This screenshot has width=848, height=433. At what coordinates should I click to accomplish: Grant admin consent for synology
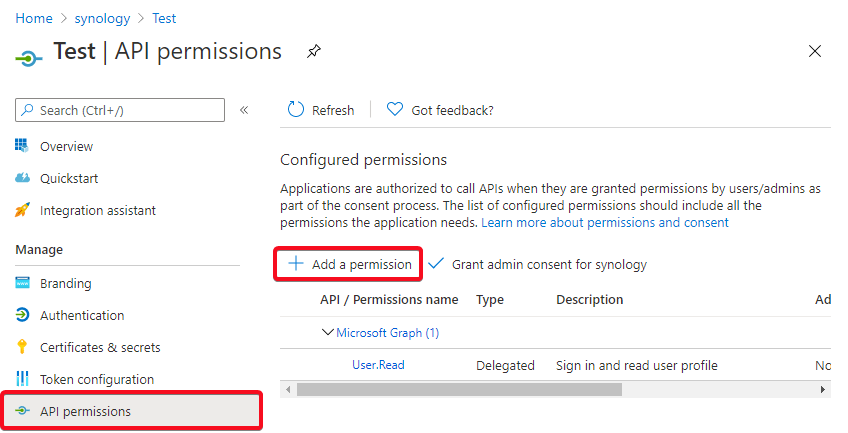click(538, 264)
